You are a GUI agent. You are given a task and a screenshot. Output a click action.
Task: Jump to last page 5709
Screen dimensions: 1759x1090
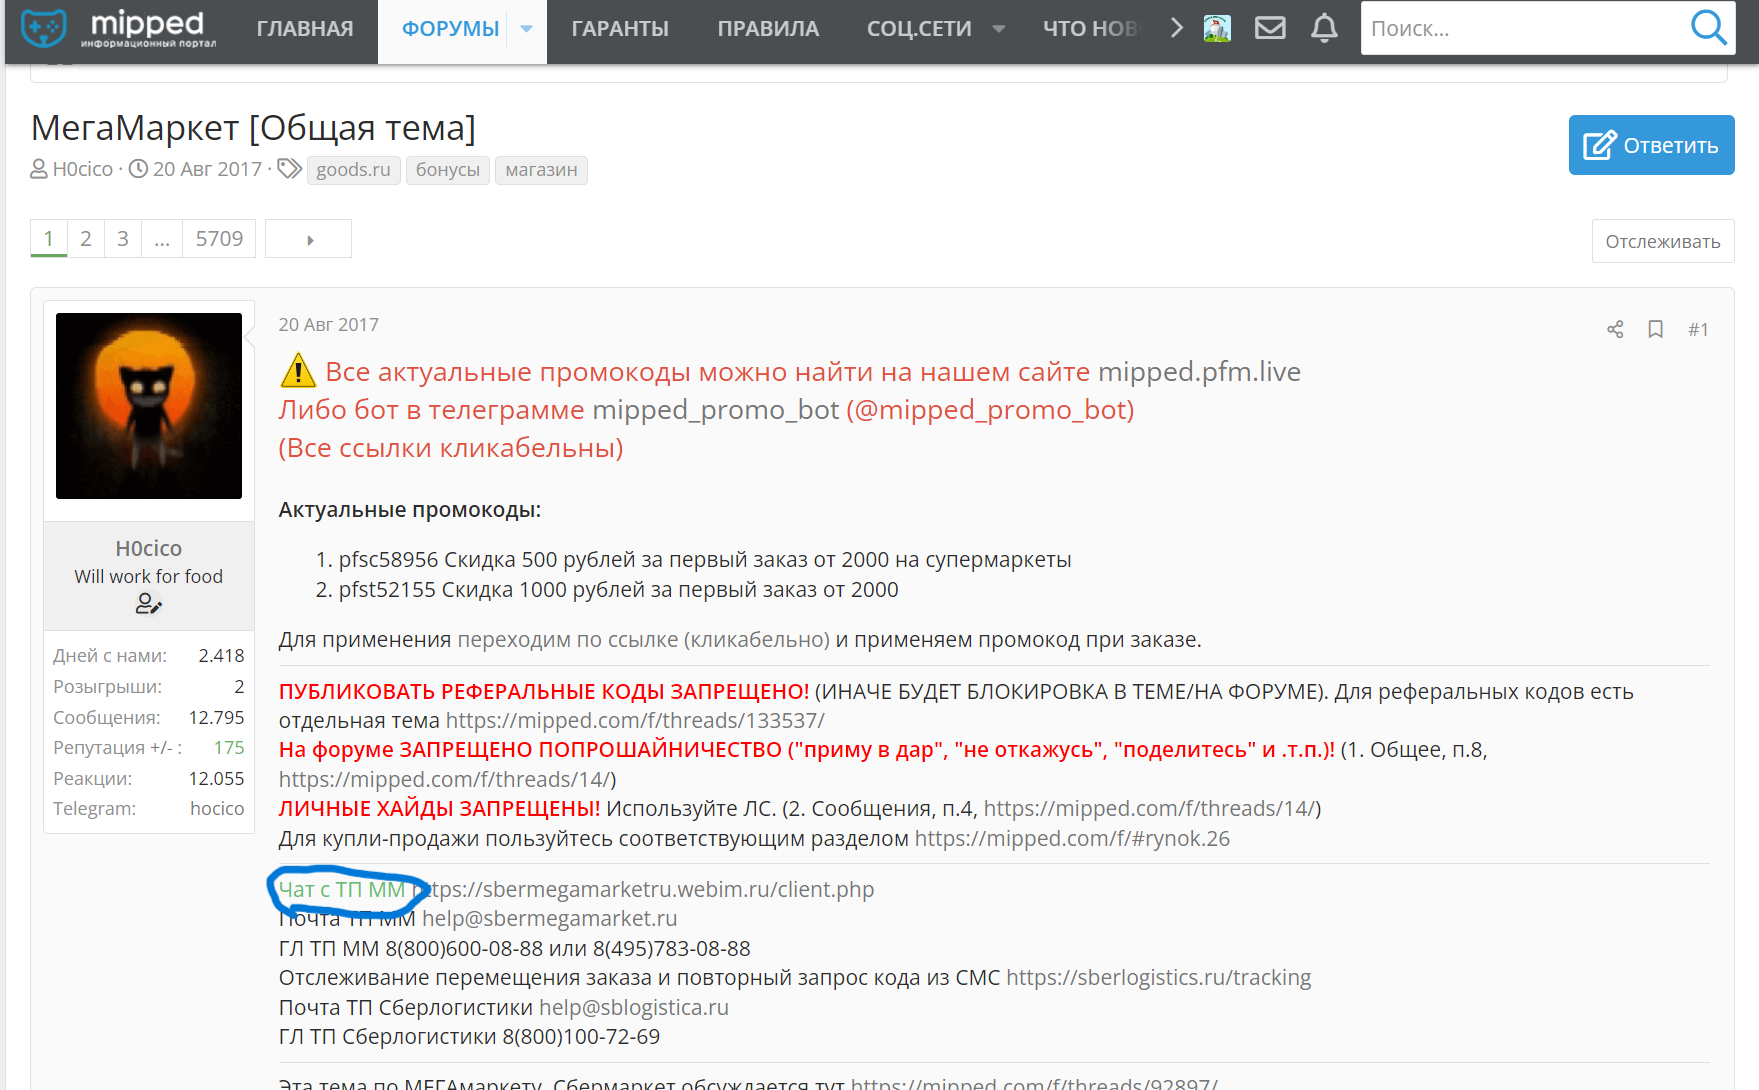(219, 239)
